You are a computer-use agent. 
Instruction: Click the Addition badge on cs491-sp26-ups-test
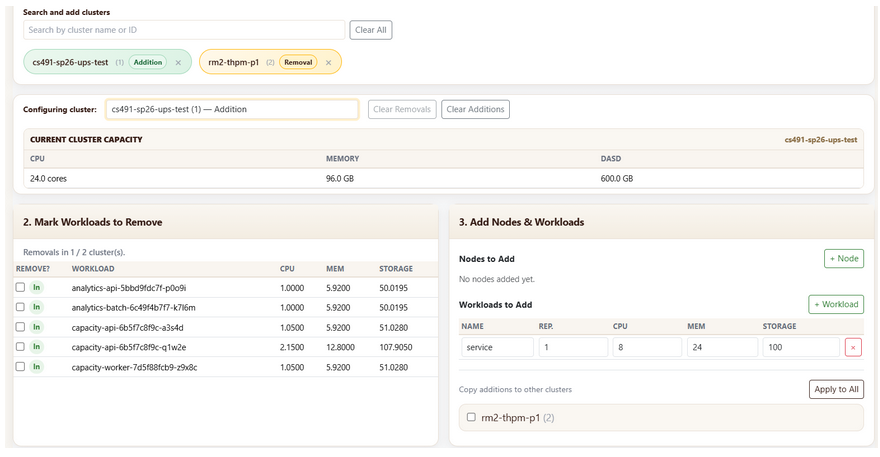[x=148, y=62]
